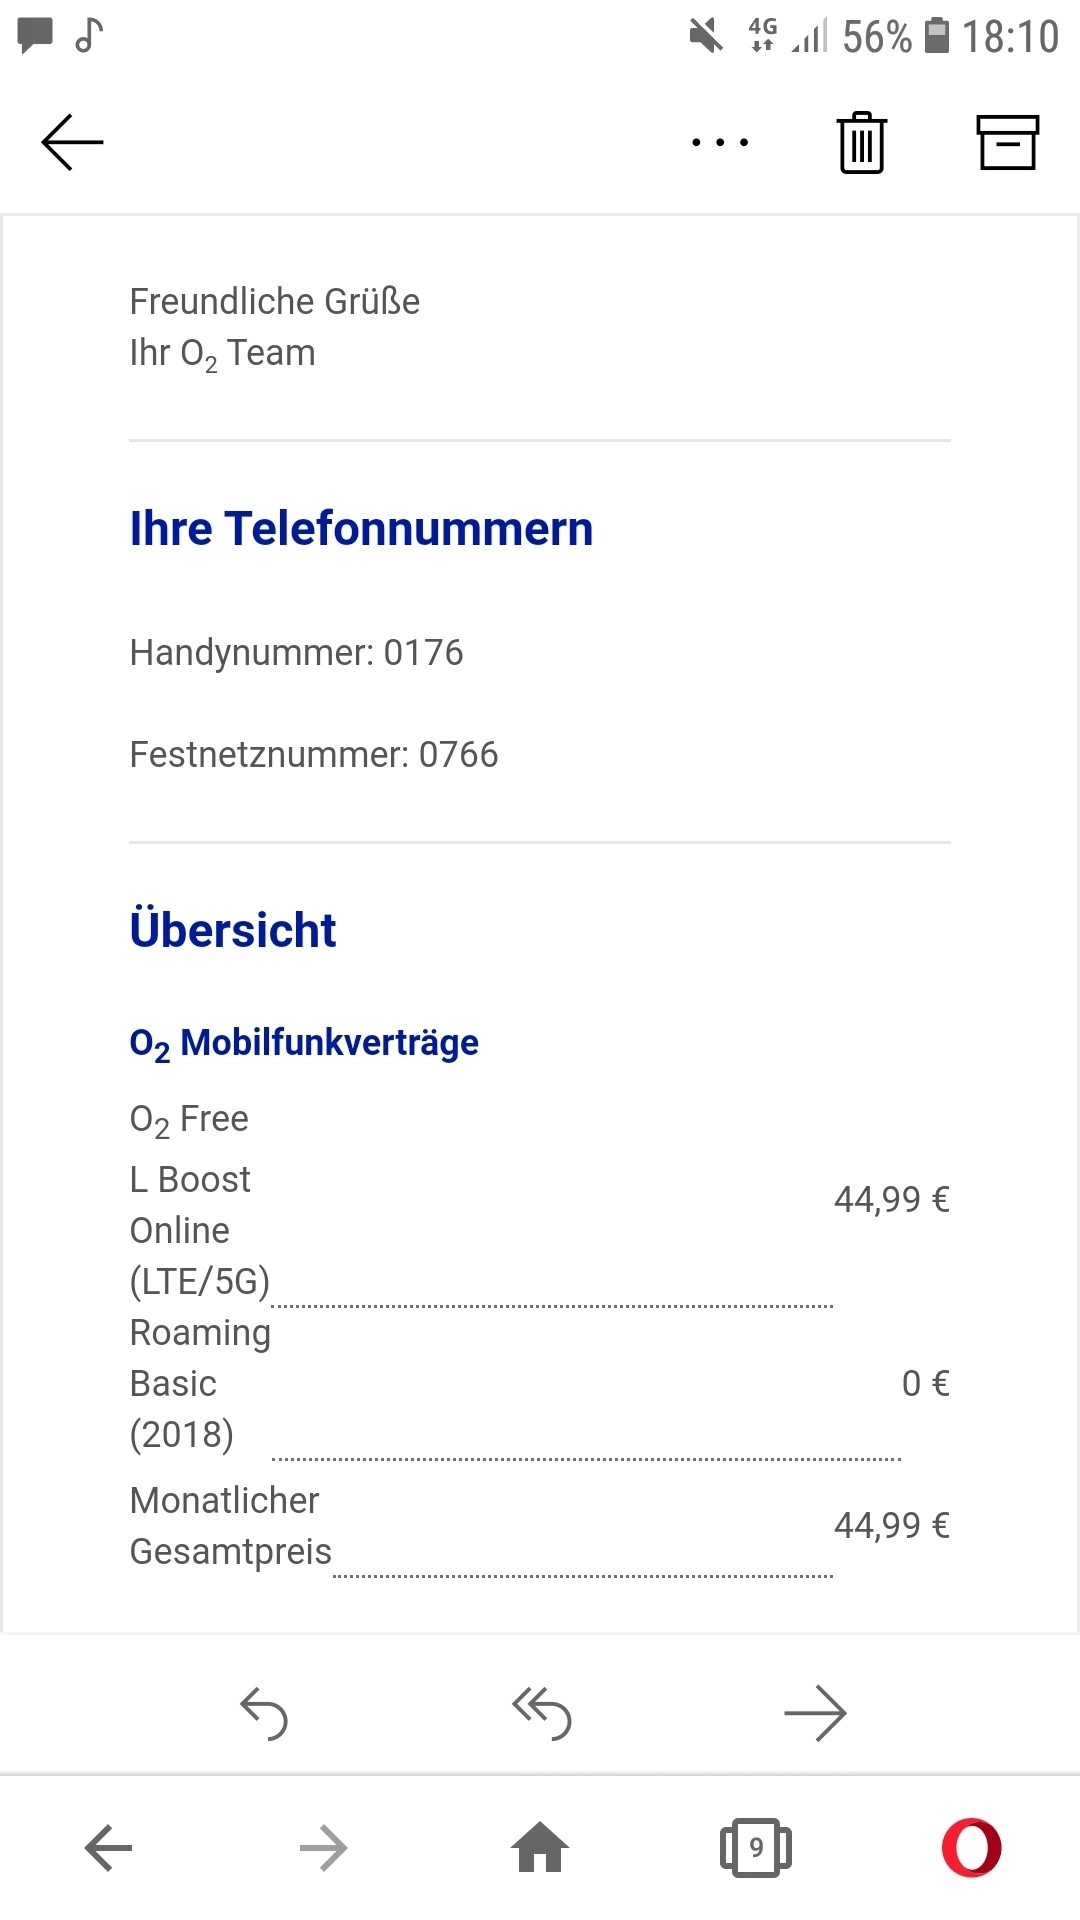Delete this email with trash icon
This screenshot has width=1080, height=1920.
[x=861, y=143]
